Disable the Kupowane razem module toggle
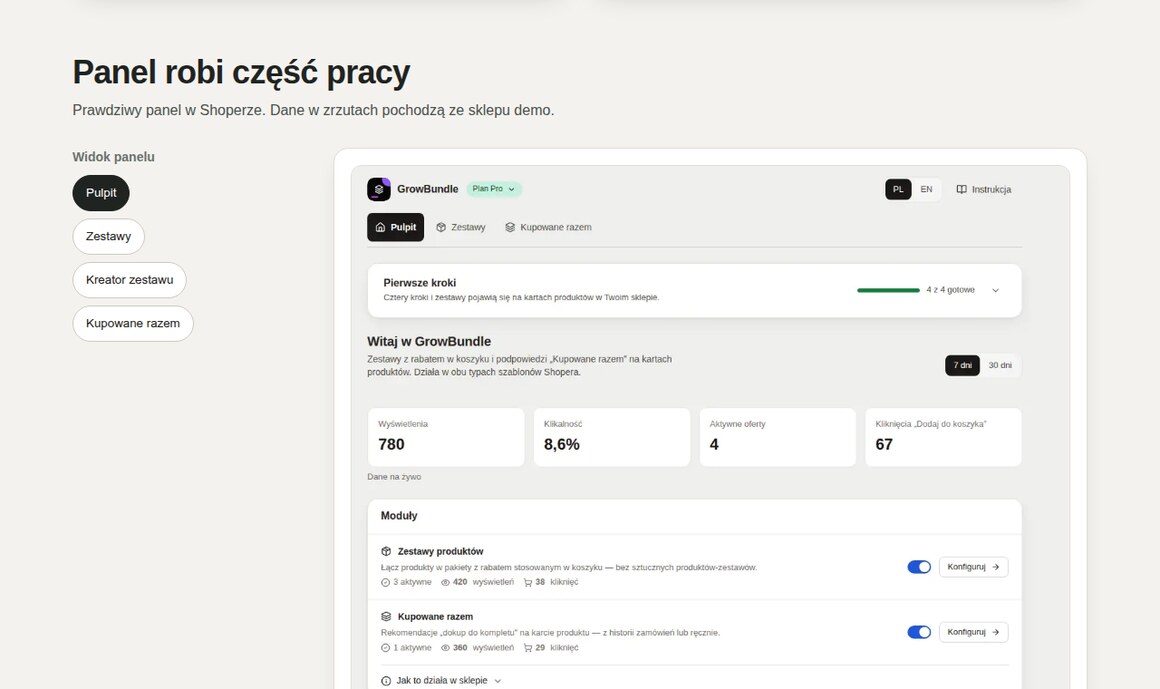 click(x=919, y=632)
